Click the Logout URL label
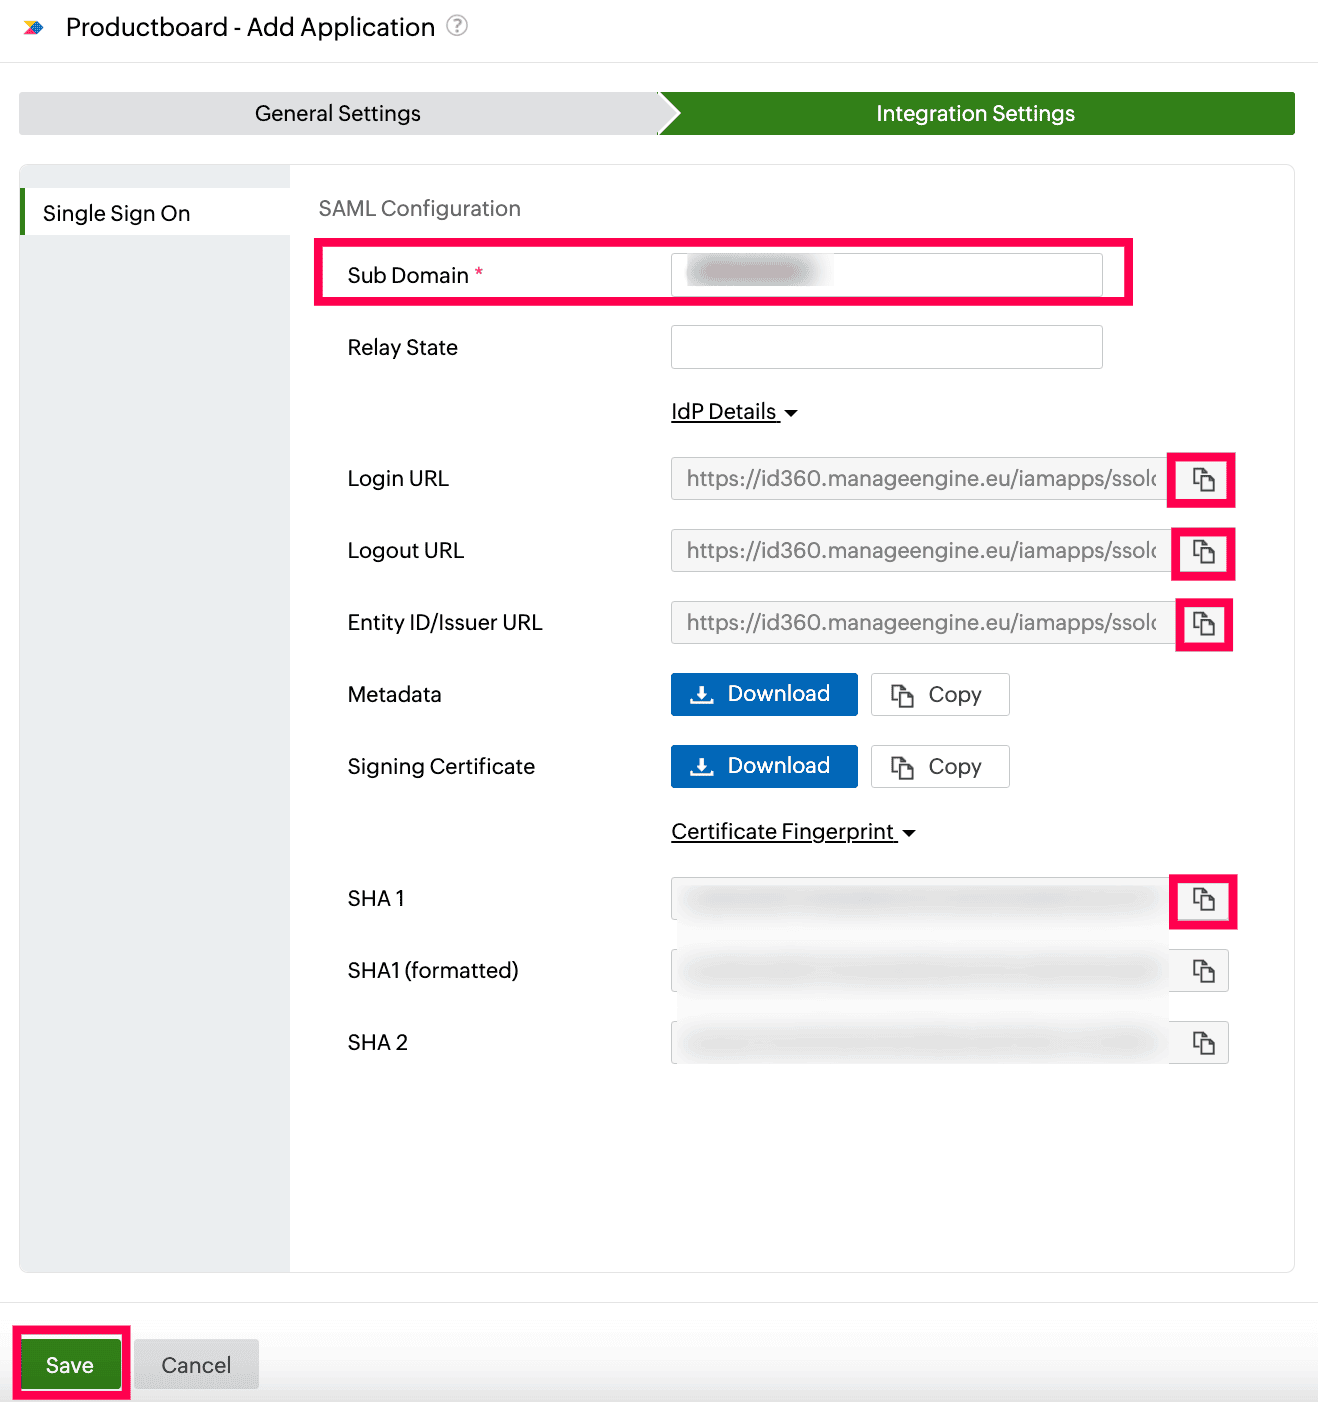The height and width of the screenshot is (1402, 1318). [x=406, y=551]
